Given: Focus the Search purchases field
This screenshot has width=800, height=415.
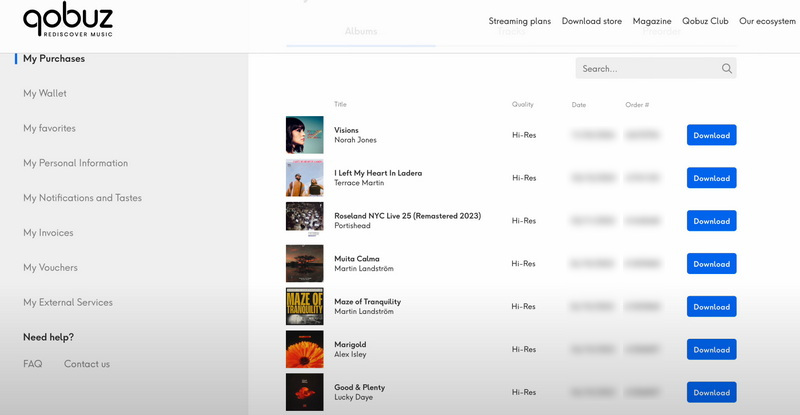Looking at the screenshot, I should (x=656, y=68).
